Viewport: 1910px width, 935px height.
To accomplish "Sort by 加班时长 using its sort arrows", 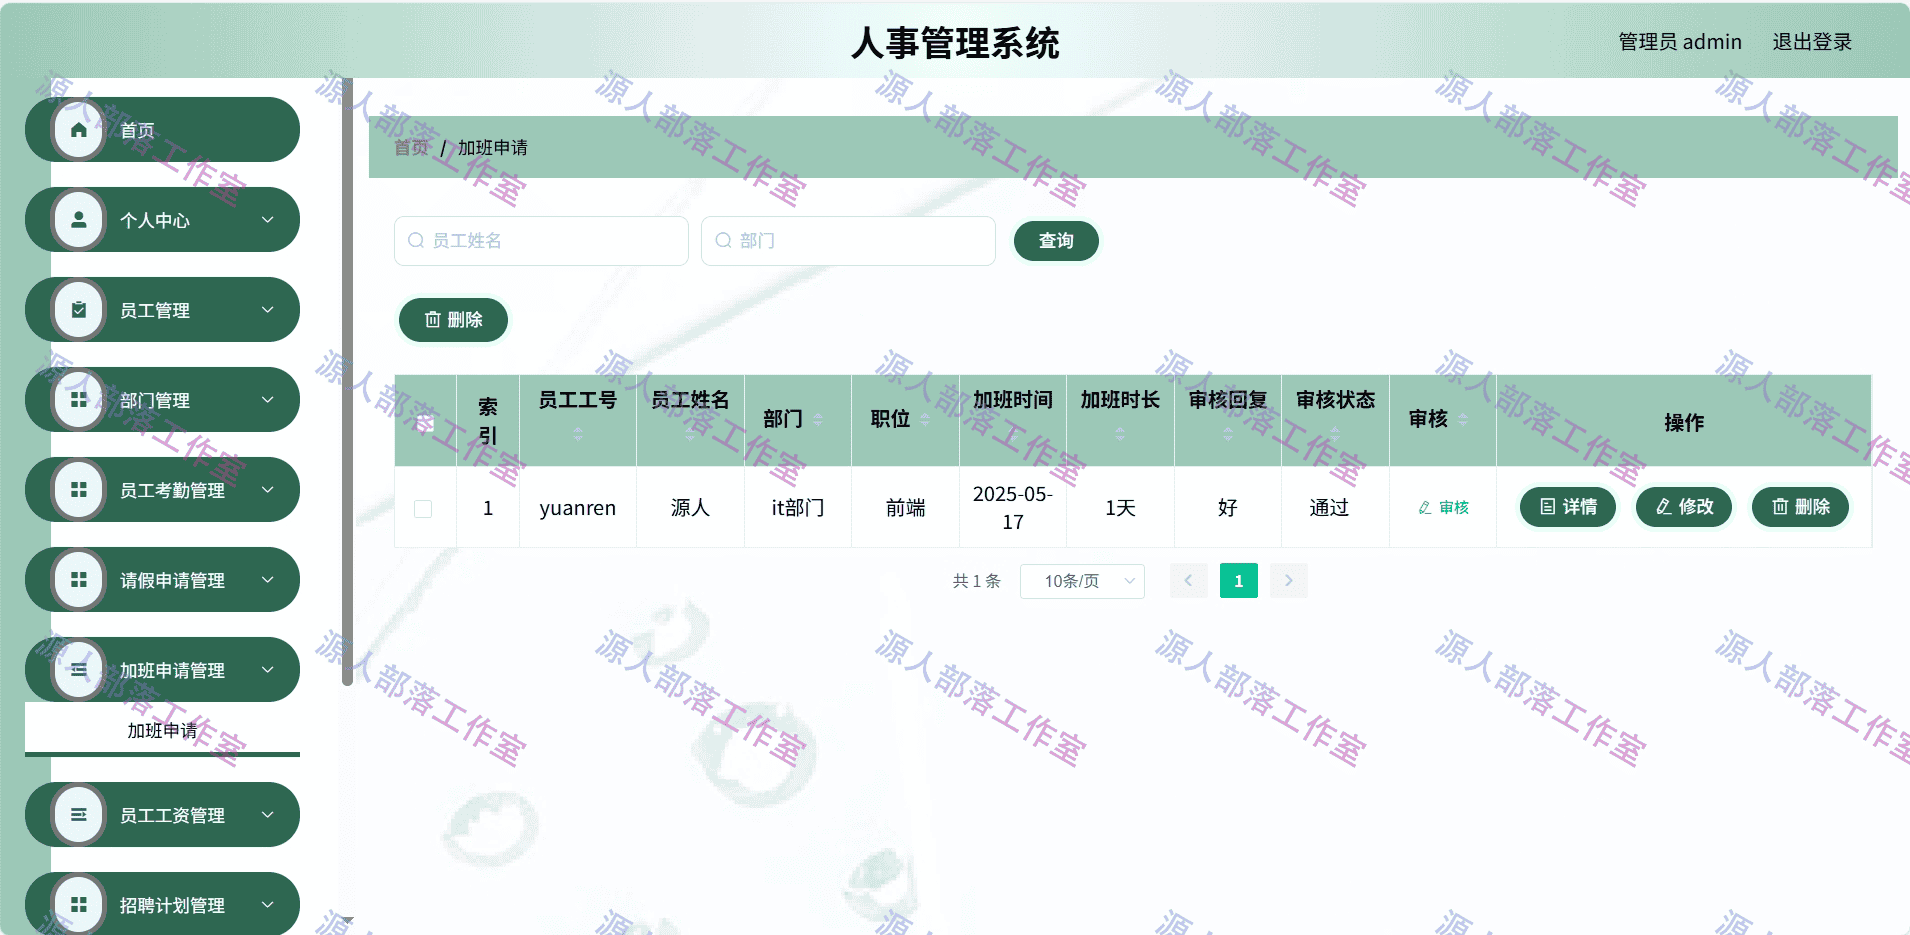I will [1120, 434].
